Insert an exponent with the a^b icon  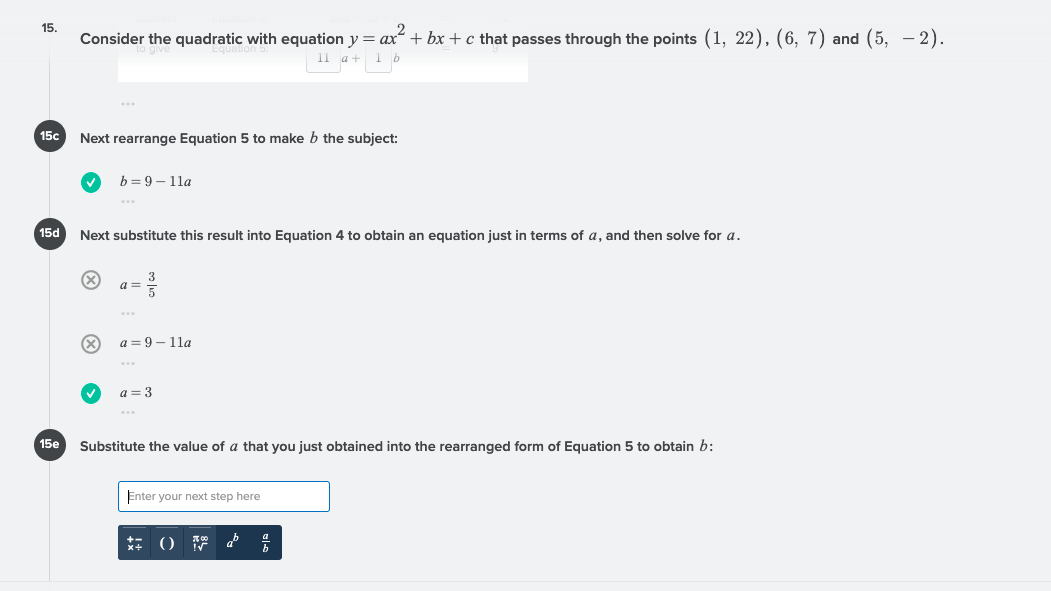click(231, 542)
